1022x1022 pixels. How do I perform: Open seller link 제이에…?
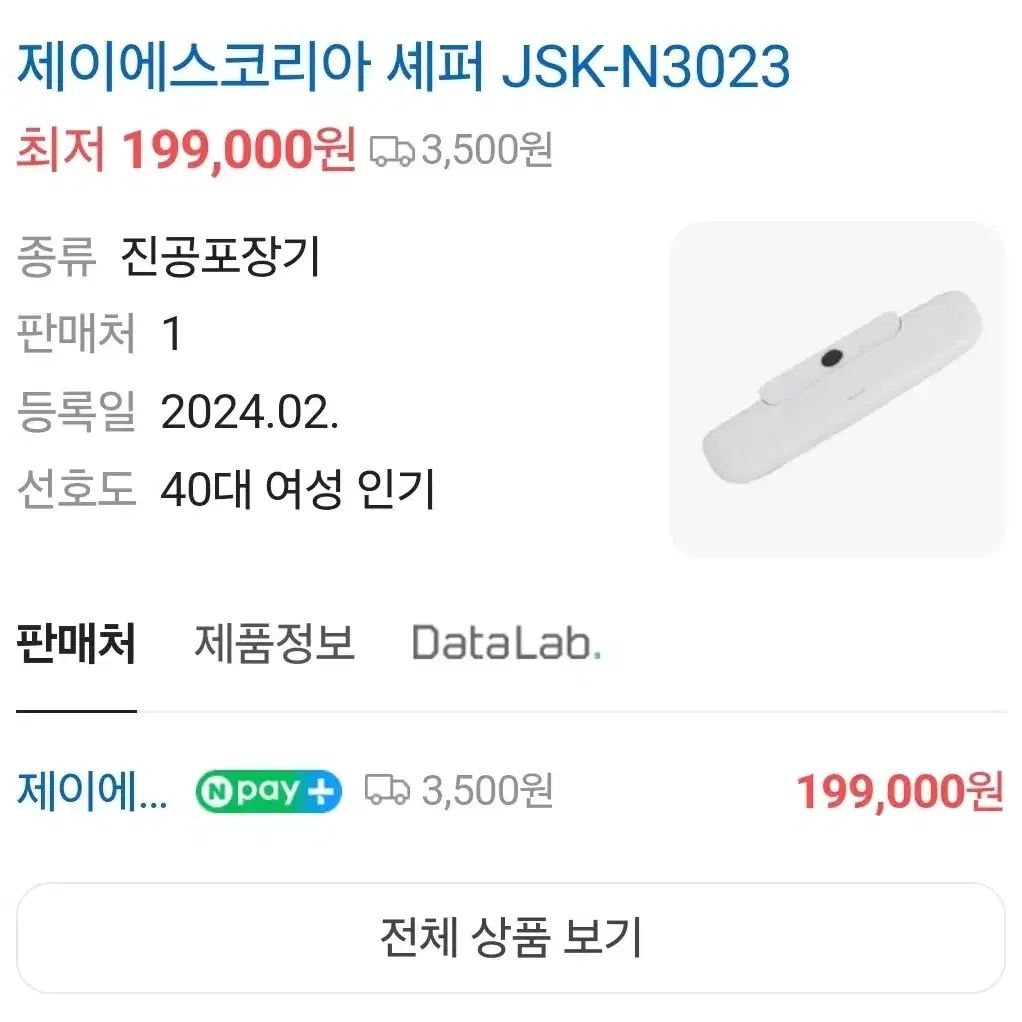coord(92,791)
